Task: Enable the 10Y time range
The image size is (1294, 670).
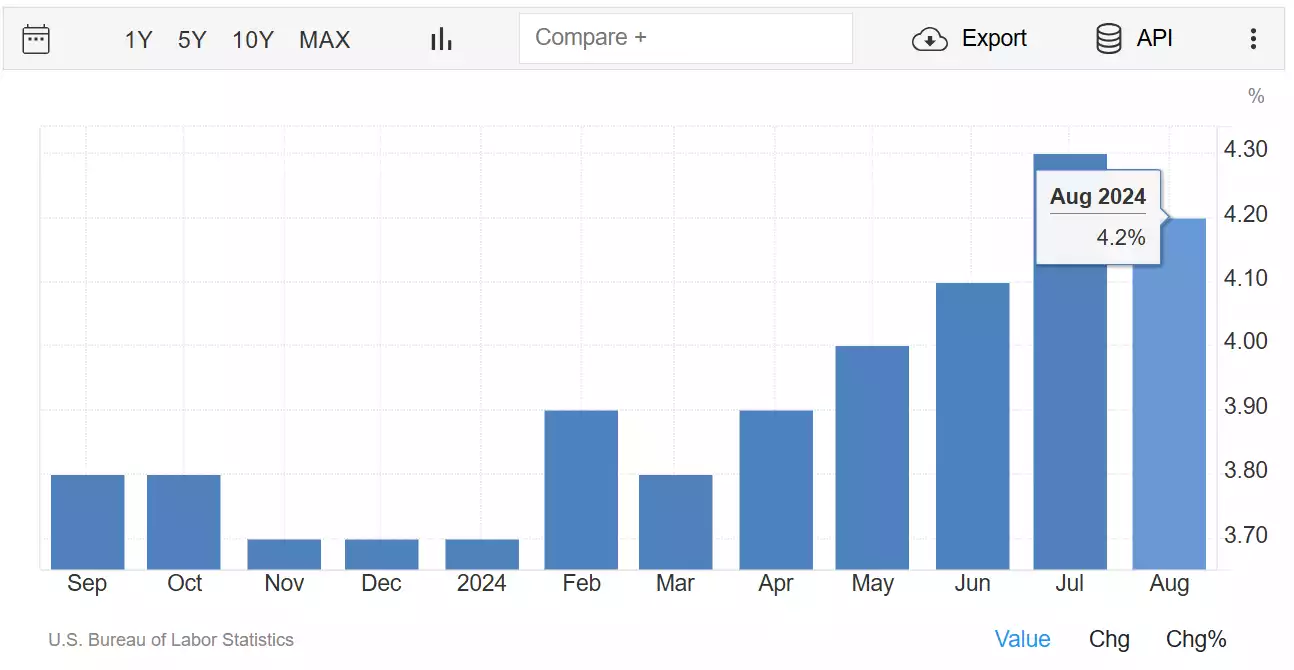Action: tap(252, 40)
